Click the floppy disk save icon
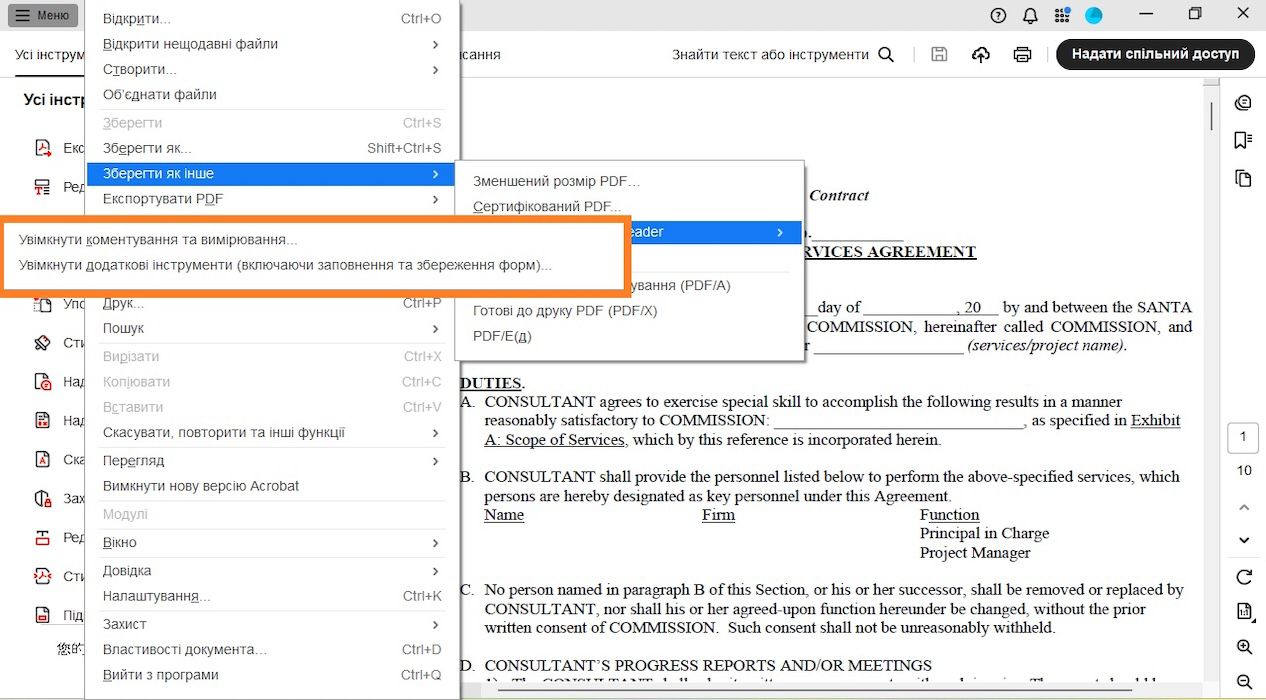This screenshot has height=700, width=1266. [x=939, y=54]
